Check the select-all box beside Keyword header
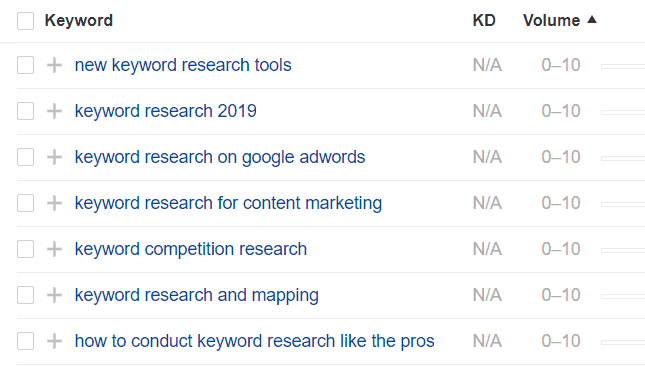 [26, 21]
